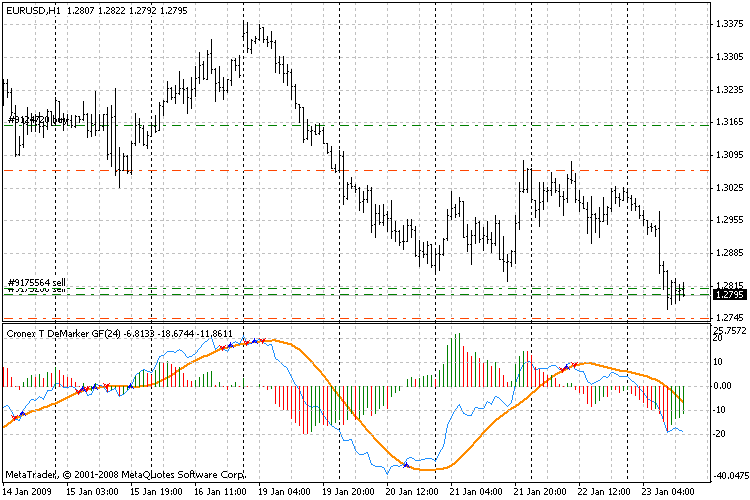Image resolution: width=750 pixels, height=500 pixels.
Task: Click the #9175564 sell order label
Action: click(36, 283)
